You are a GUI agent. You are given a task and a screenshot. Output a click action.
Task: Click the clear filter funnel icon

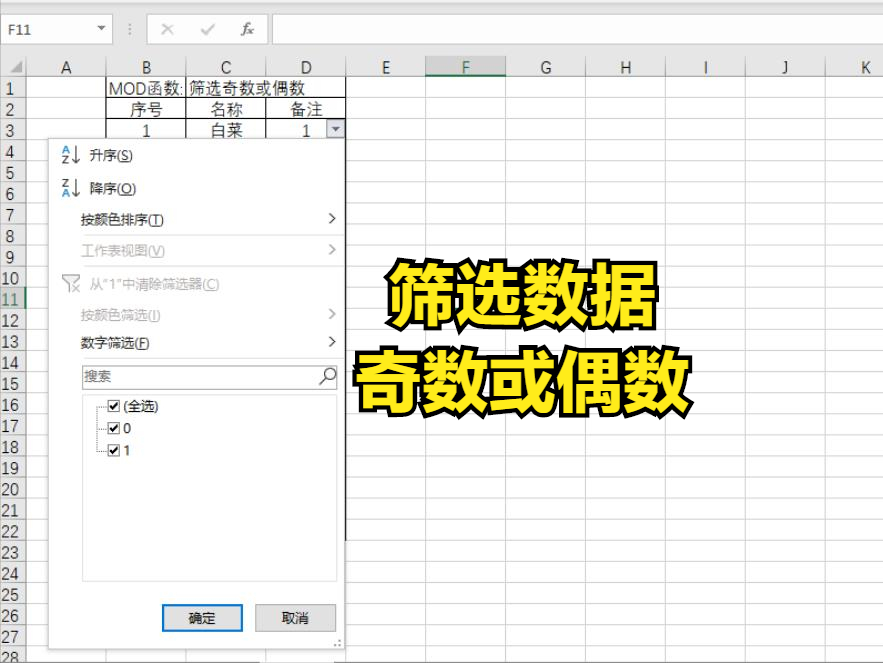71,283
